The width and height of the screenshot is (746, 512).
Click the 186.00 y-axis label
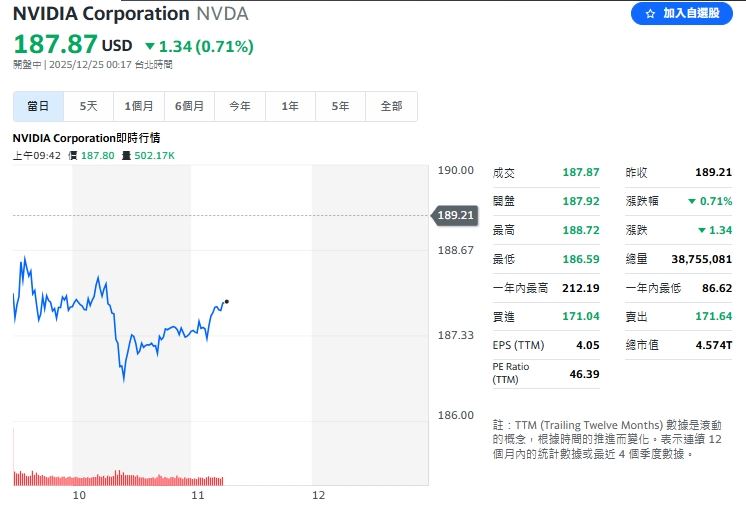(x=455, y=415)
